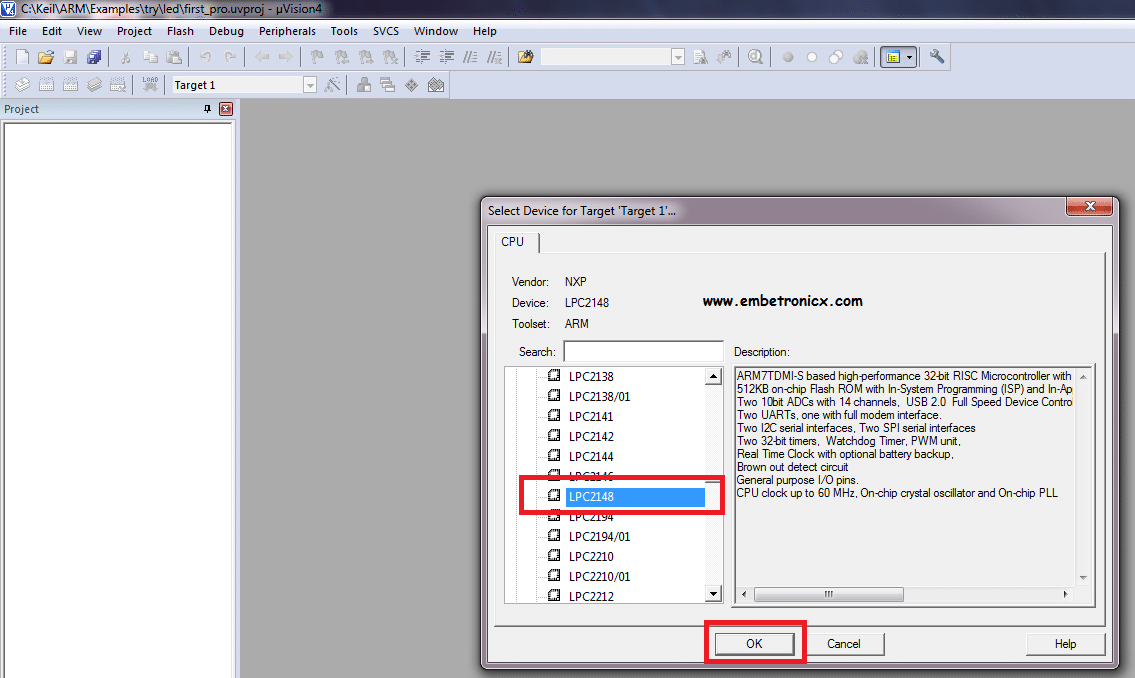Click description scroll right arrow

1066,594
